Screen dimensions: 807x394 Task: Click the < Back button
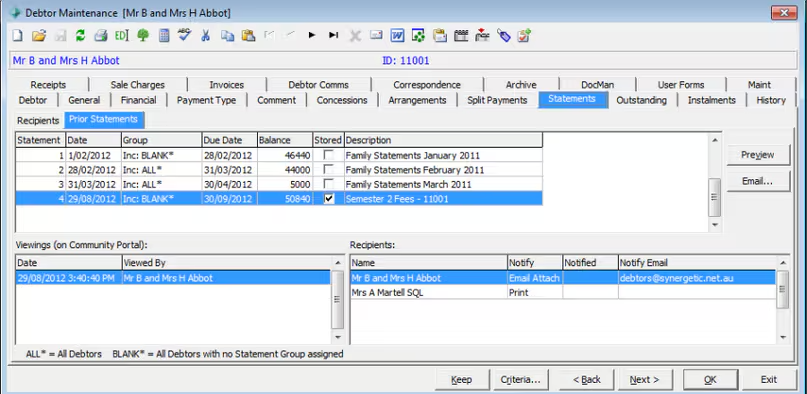coord(587,380)
